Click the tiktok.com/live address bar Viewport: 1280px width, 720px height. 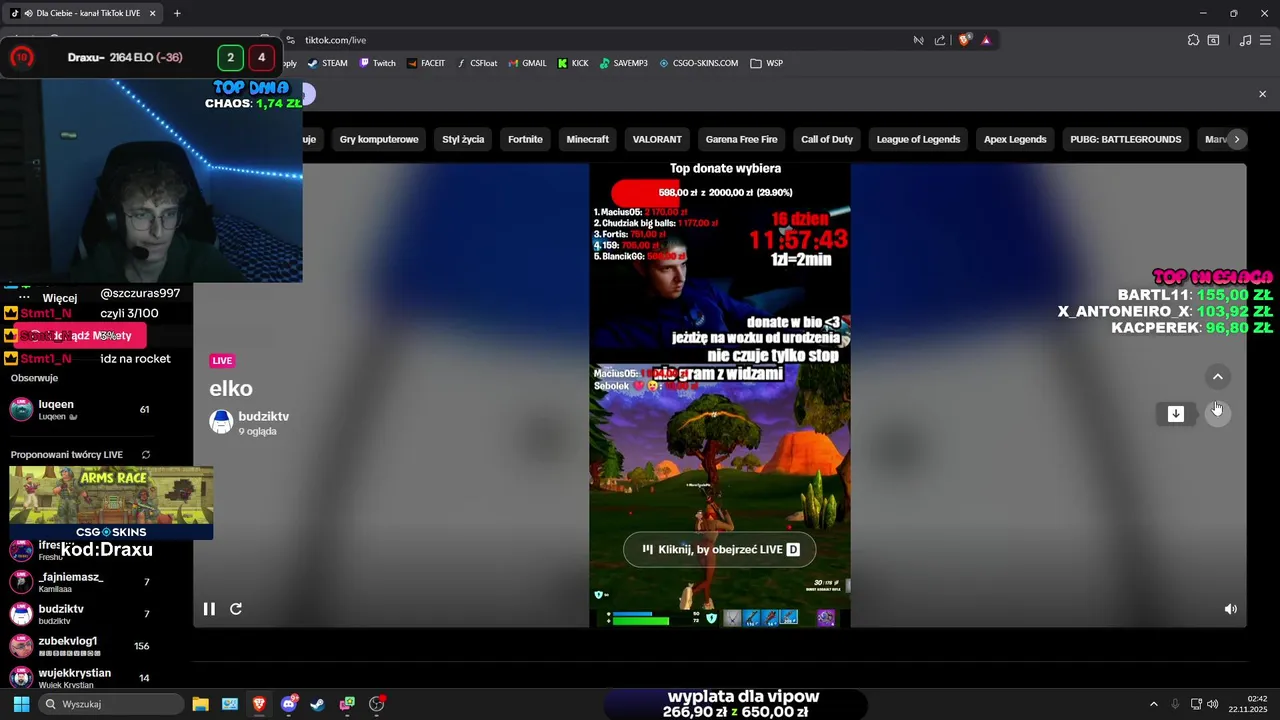click(x=600, y=40)
